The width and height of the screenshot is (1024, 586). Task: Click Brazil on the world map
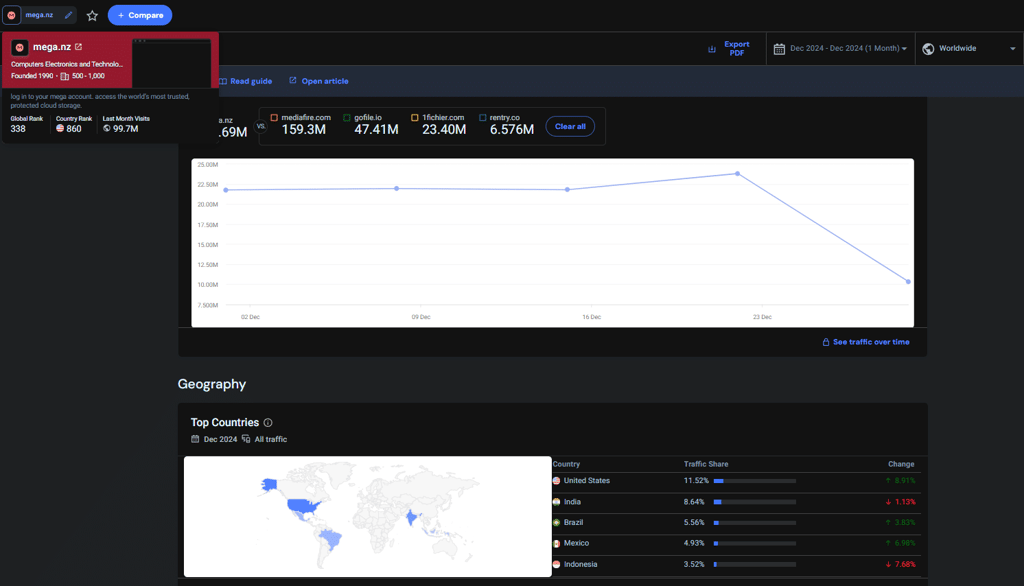point(331,540)
